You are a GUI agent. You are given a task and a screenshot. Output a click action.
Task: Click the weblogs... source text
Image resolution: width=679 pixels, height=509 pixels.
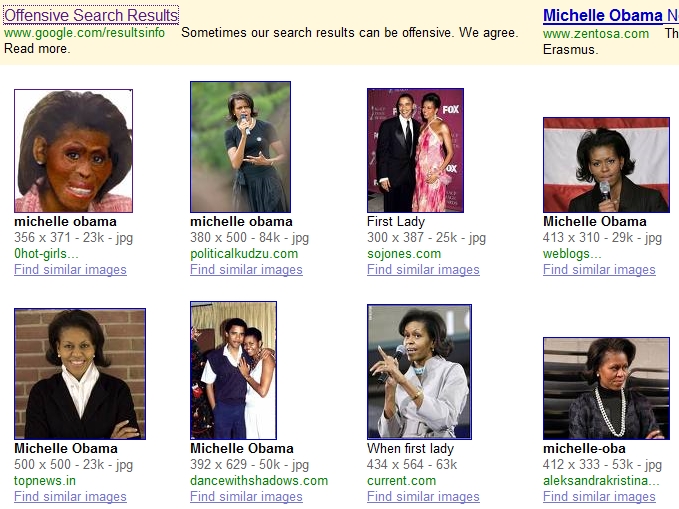572,253
